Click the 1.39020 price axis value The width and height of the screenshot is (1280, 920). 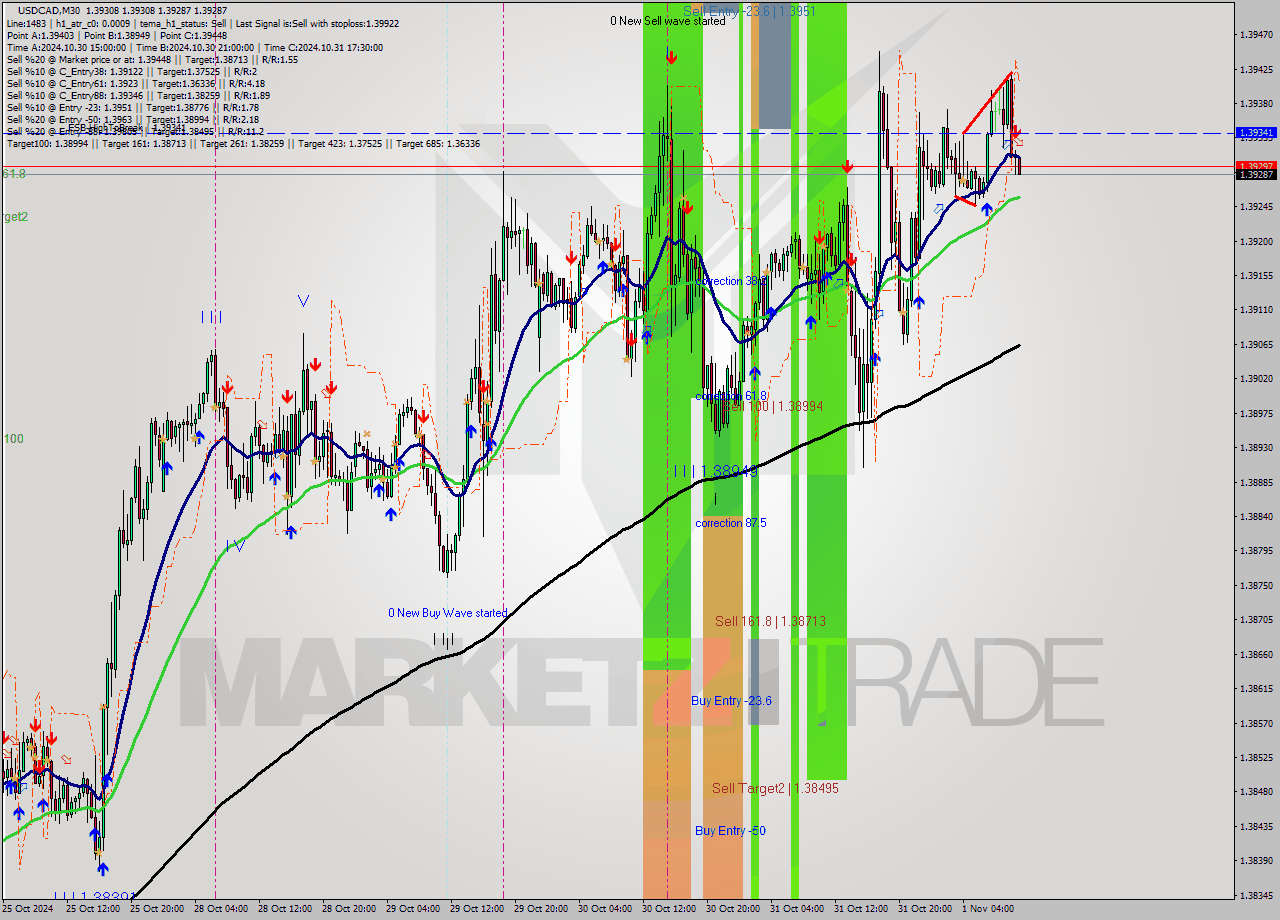click(1256, 378)
